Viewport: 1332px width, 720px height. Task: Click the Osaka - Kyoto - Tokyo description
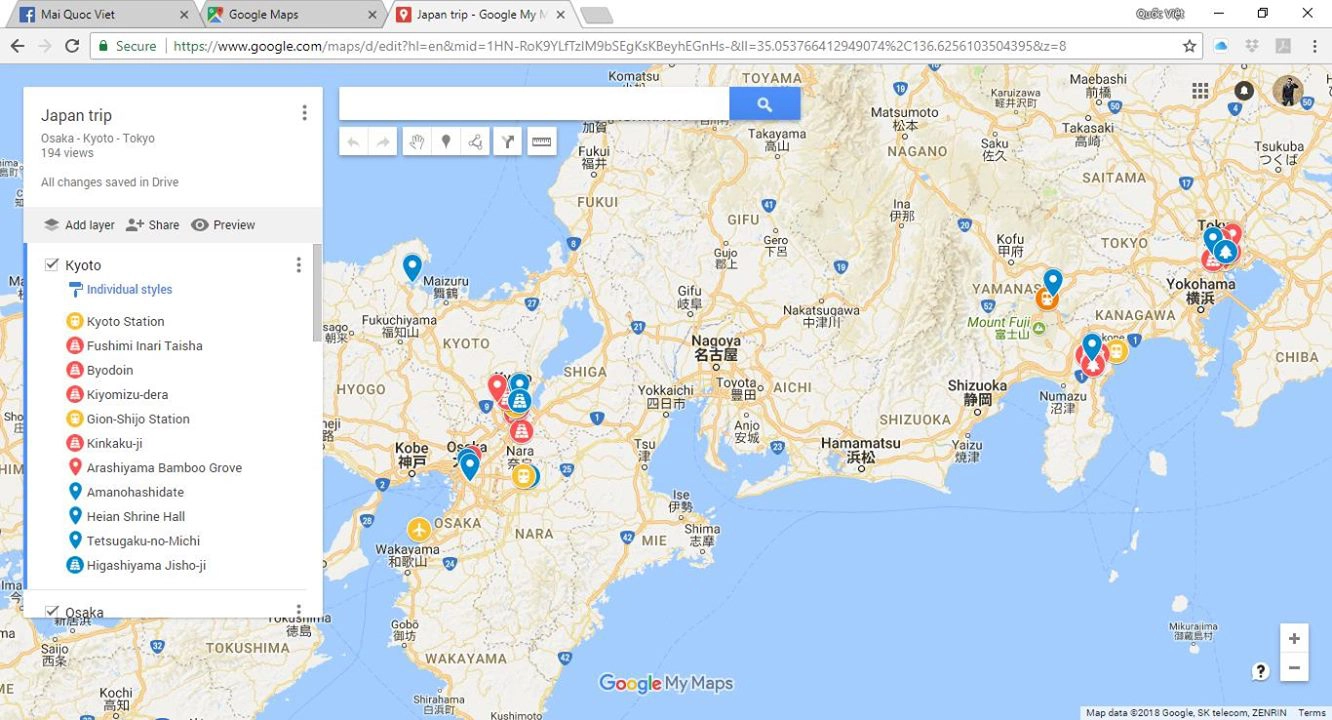tap(98, 139)
